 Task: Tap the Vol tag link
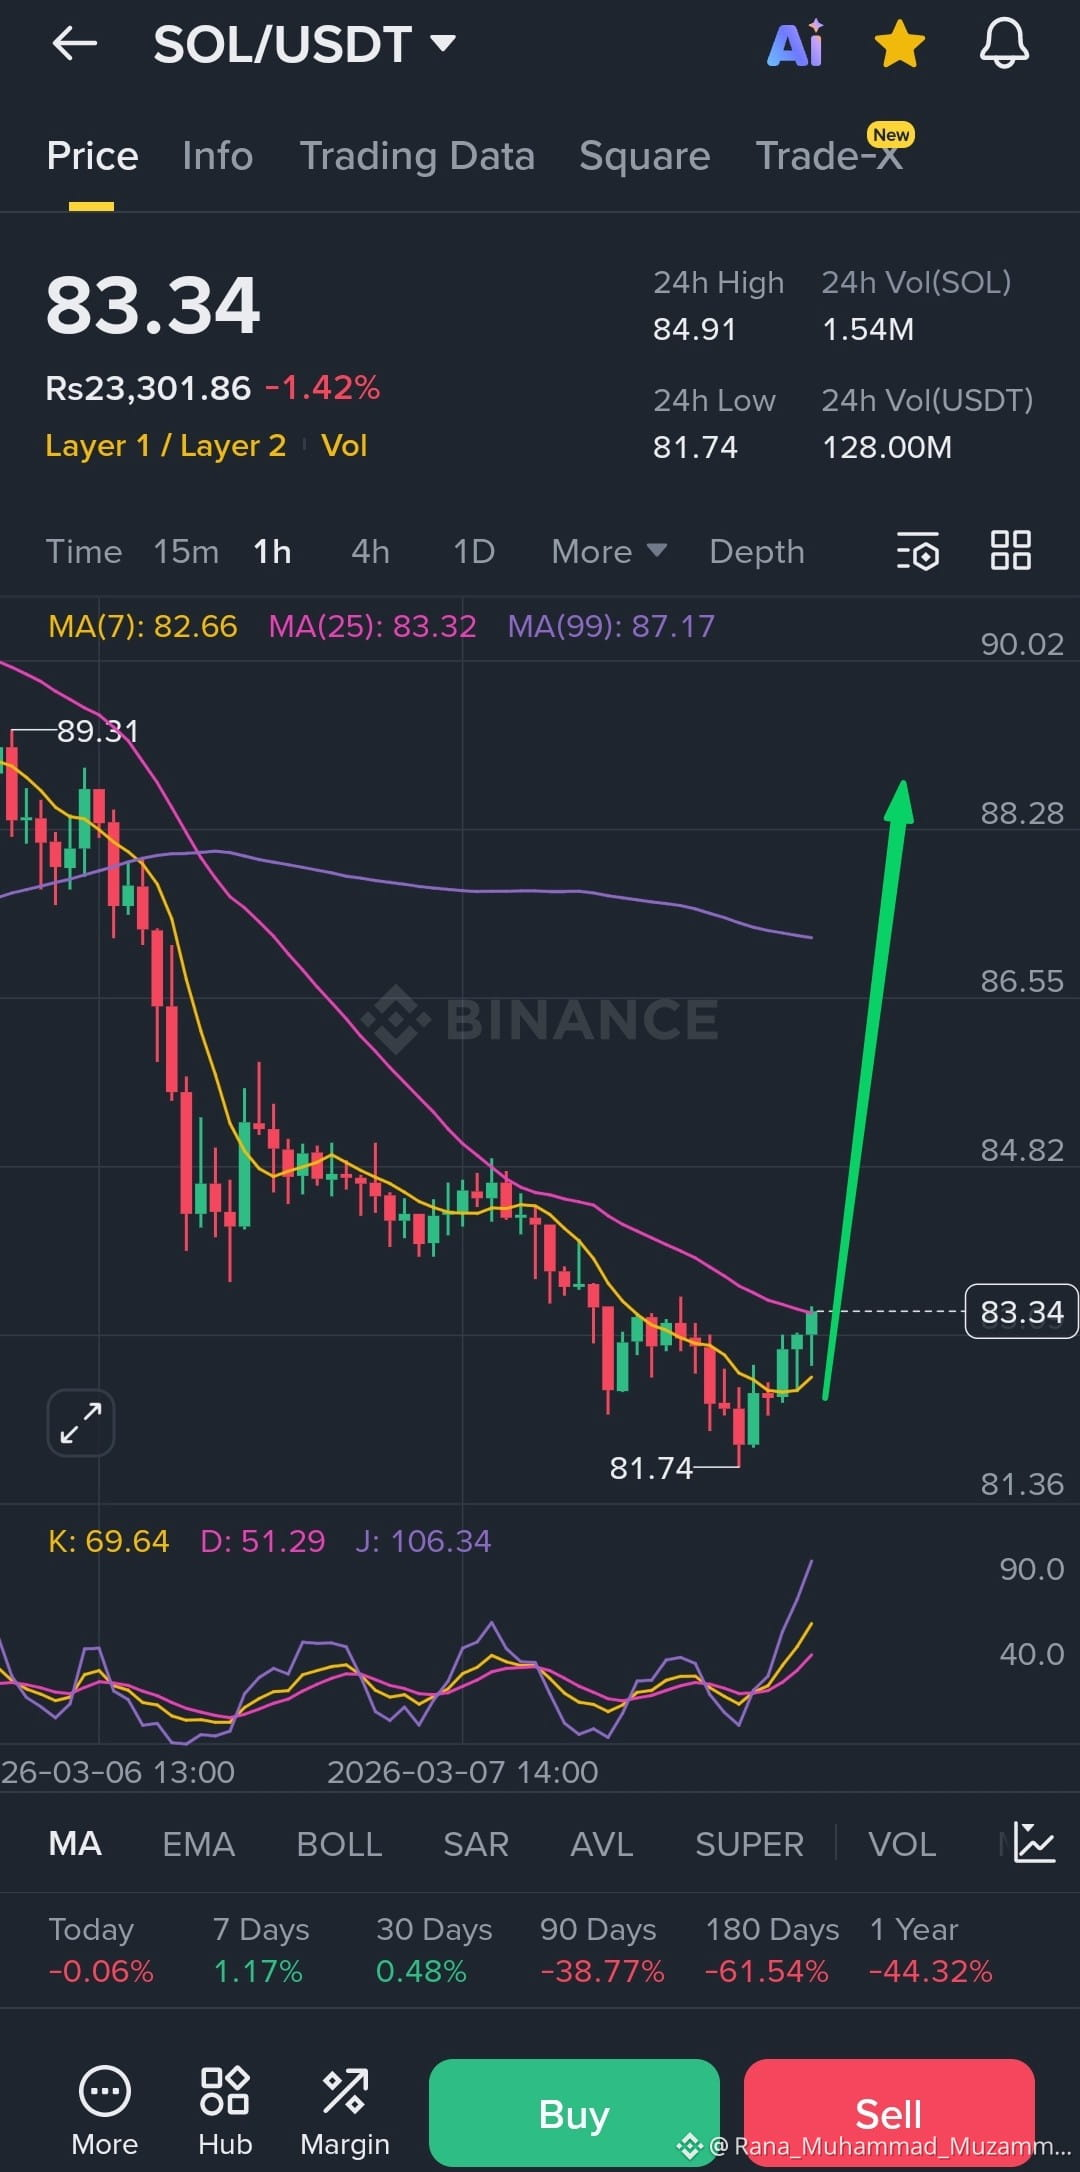(x=344, y=445)
